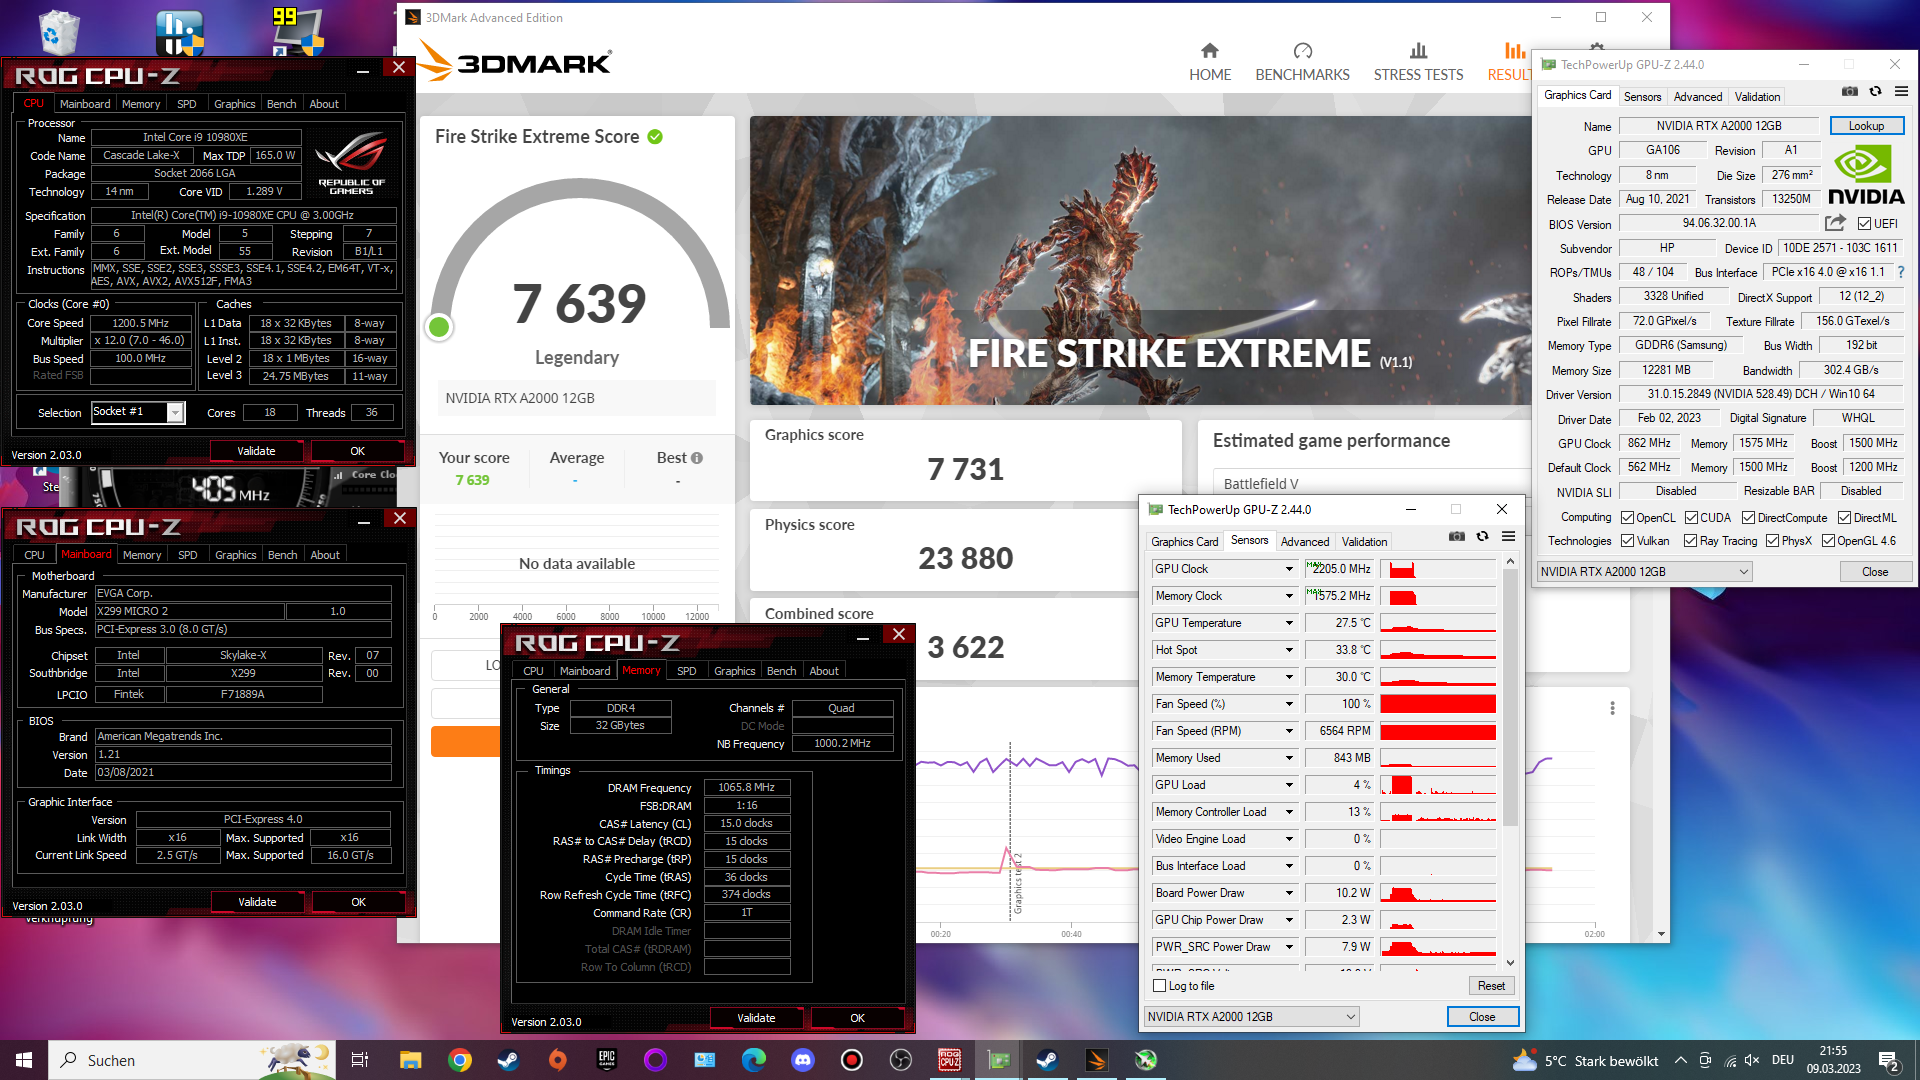Open Chrome from the taskbar
Screen dimensions: 1920x1080
coord(460,1060)
